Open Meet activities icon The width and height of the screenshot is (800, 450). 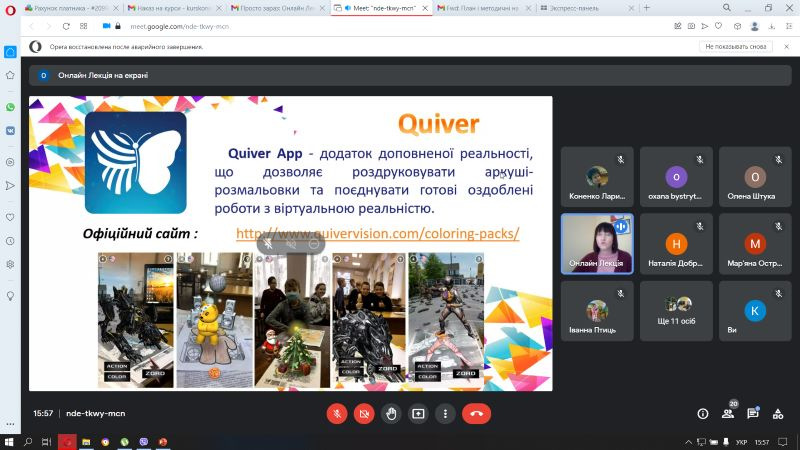click(x=778, y=414)
